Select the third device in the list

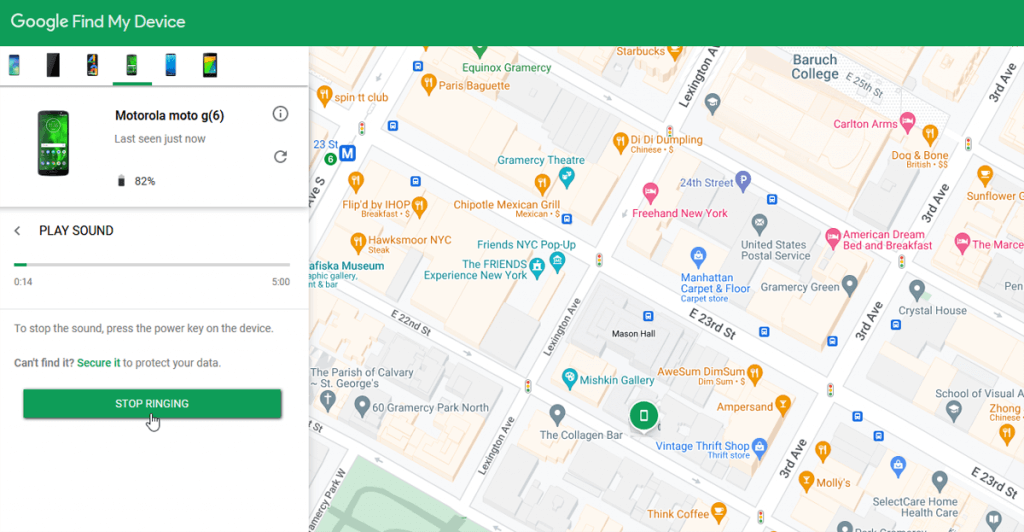point(92,65)
